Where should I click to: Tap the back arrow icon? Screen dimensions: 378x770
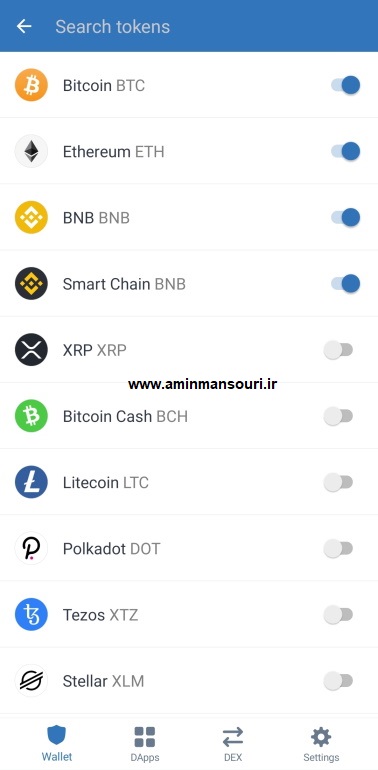tap(24, 26)
